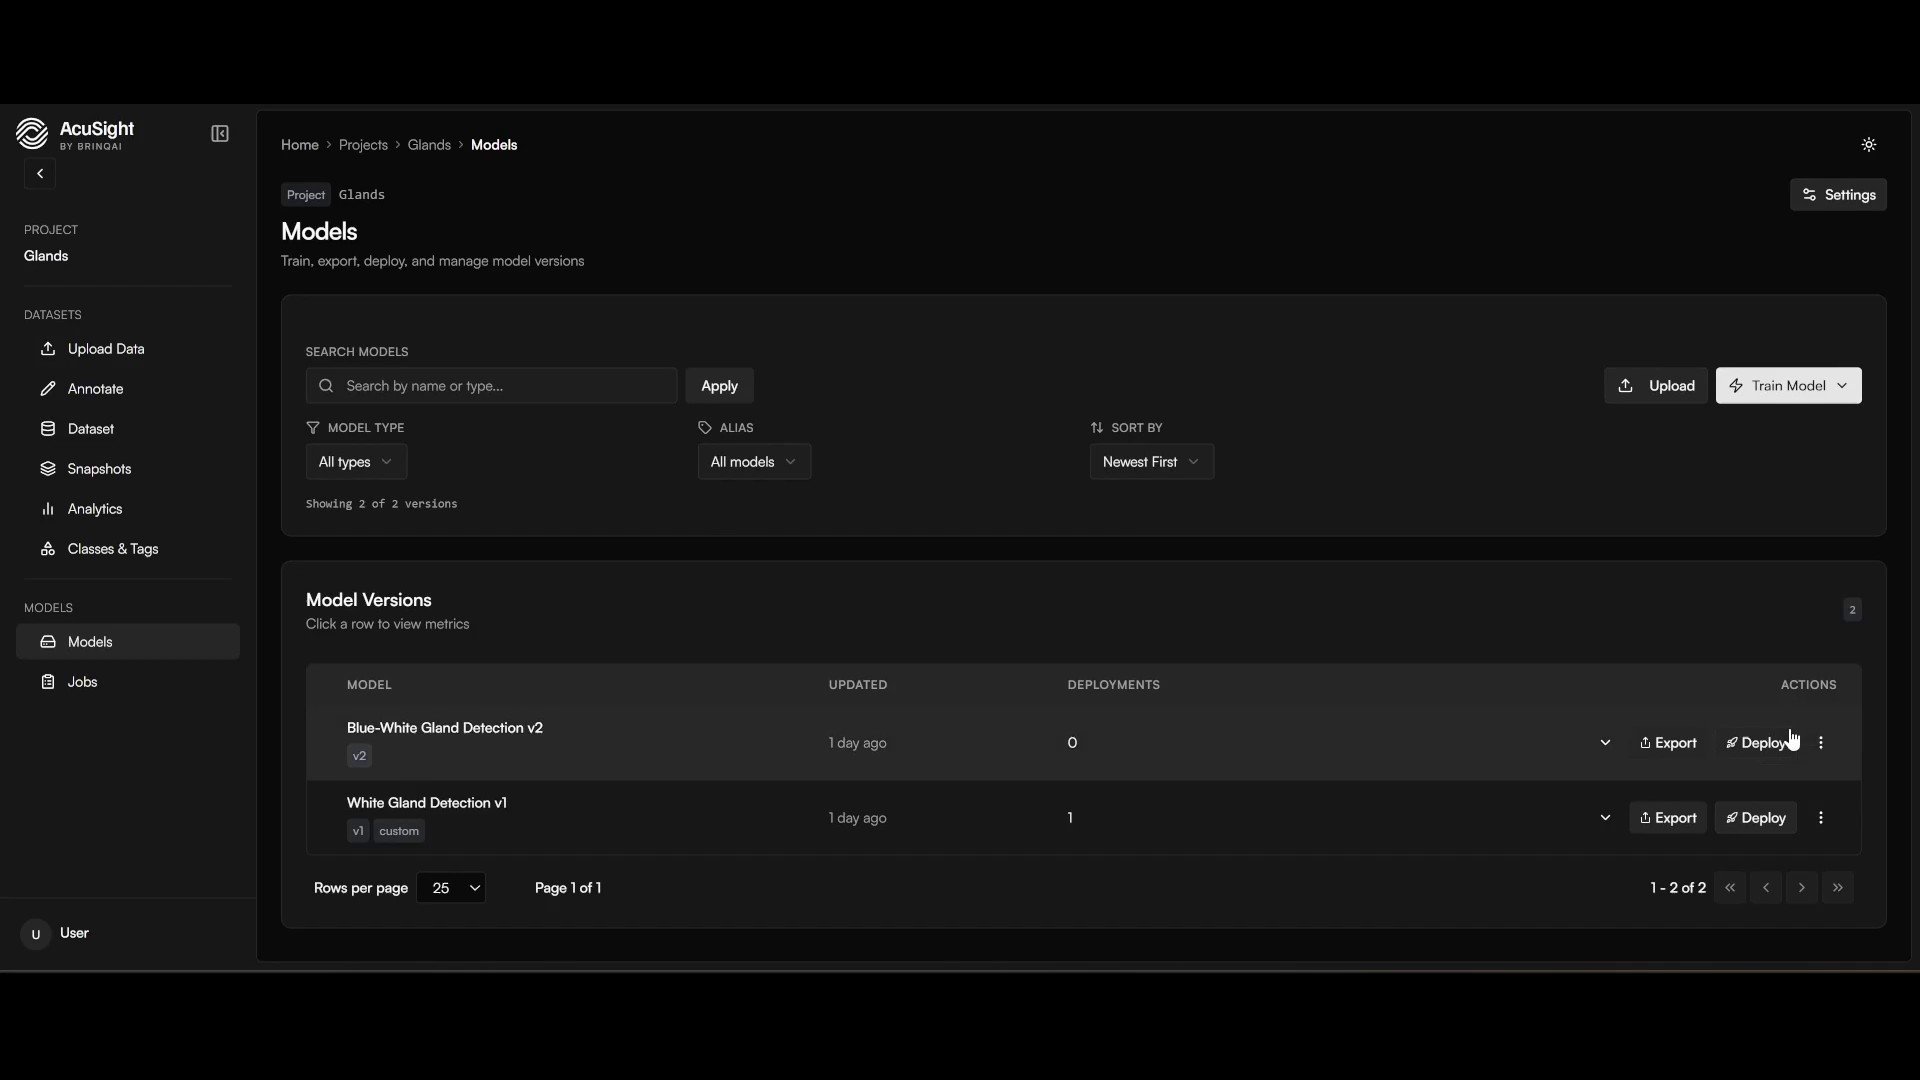Screen dimensions: 1920x1080
Task: Click the back arrow under AcuSight logo
Action: (40, 174)
